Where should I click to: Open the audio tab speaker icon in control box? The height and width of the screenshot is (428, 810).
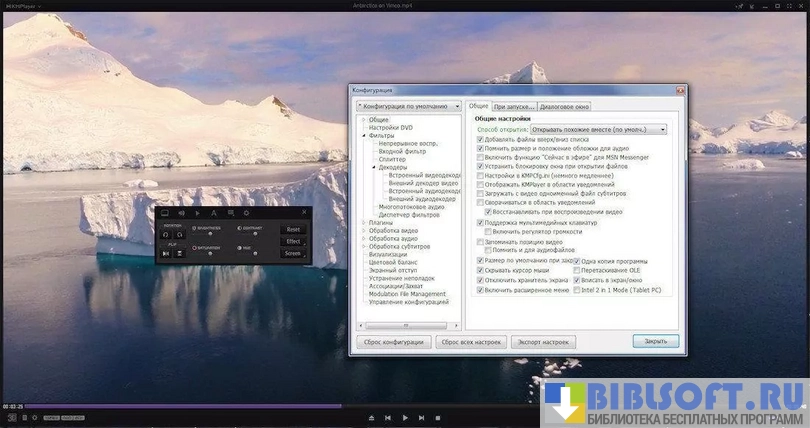pos(181,213)
